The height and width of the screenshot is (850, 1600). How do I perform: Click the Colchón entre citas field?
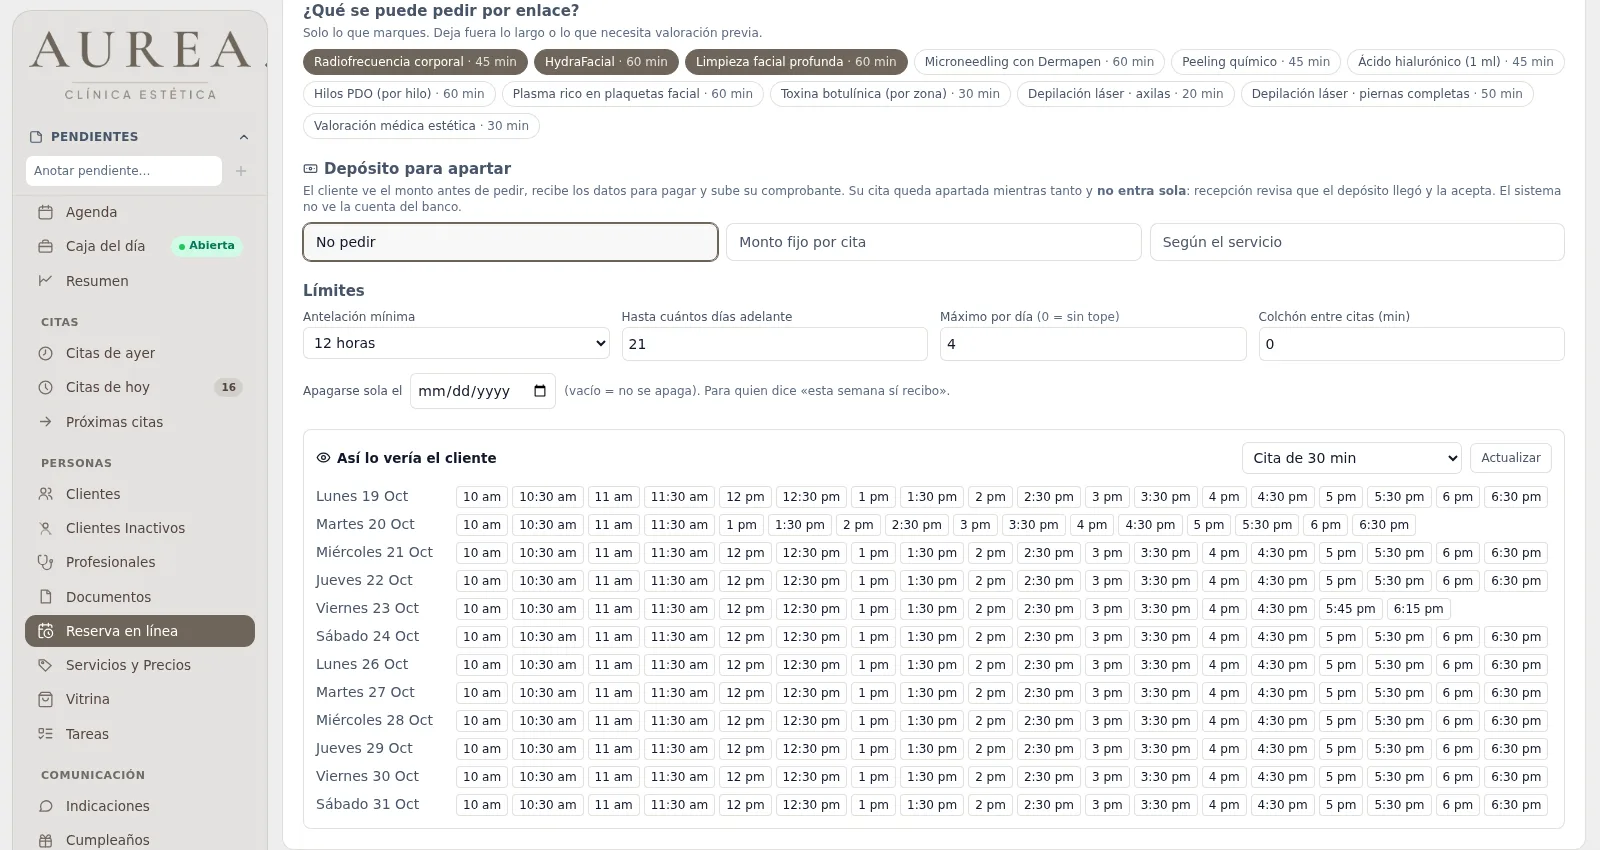pyautogui.click(x=1411, y=344)
